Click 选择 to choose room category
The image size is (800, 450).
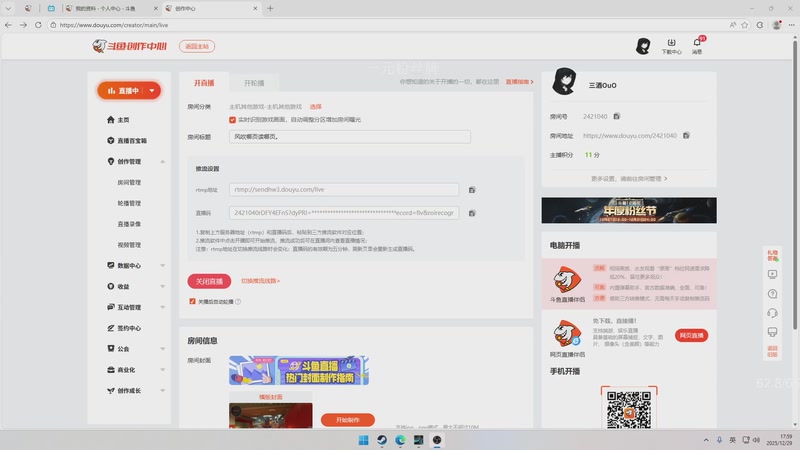click(316, 107)
